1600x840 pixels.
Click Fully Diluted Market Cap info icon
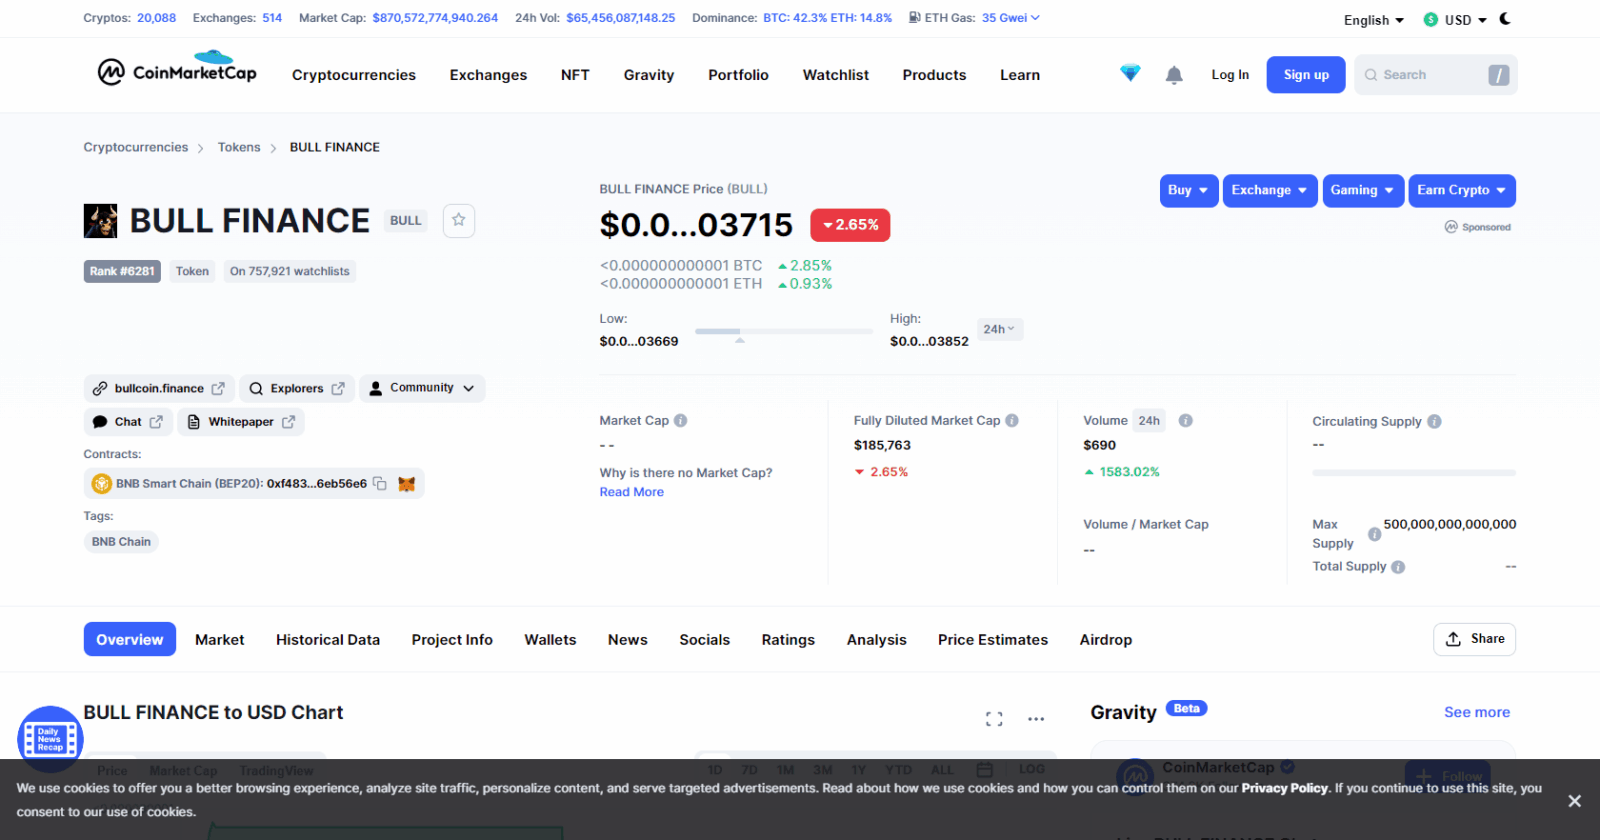[1012, 421]
